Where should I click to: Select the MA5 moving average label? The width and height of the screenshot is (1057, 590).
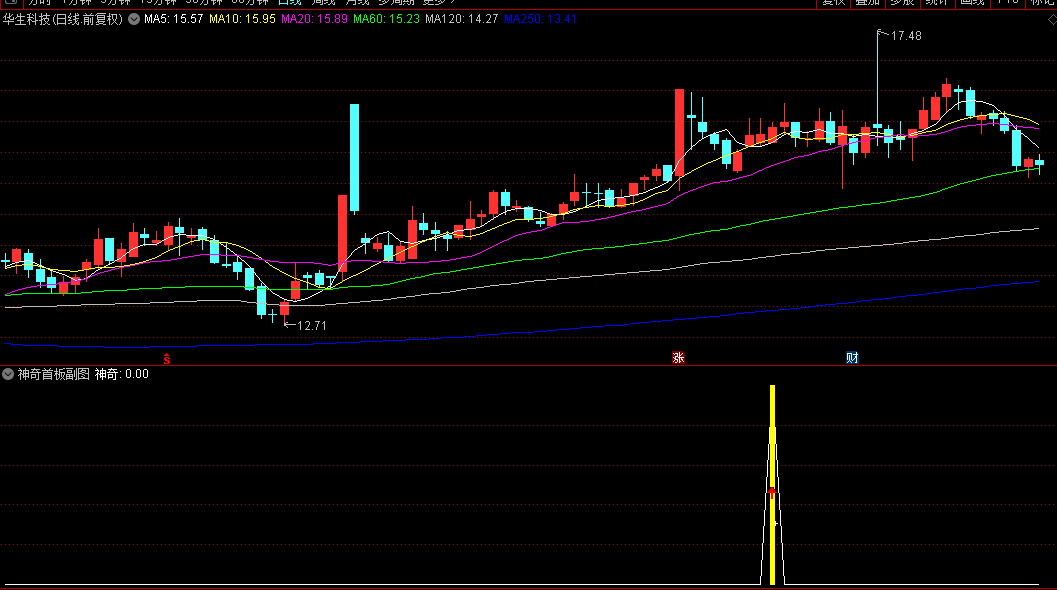(173, 19)
